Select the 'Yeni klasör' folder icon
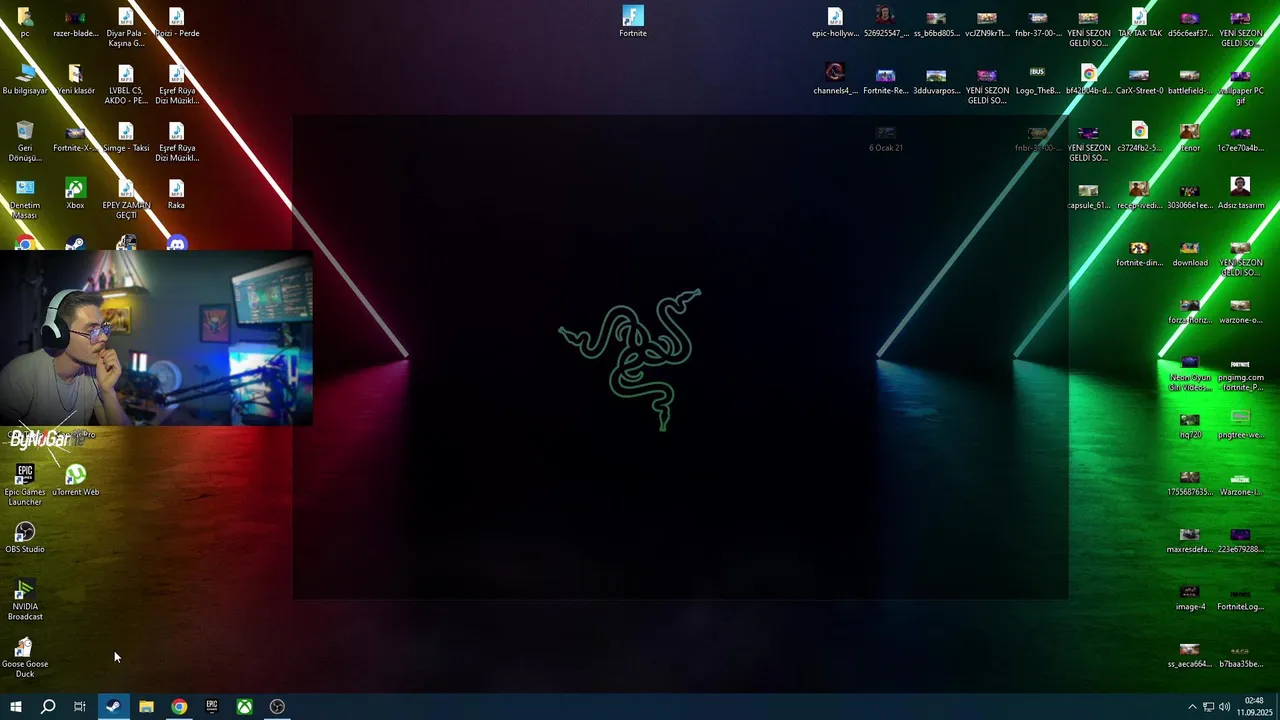The height and width of the screenshot is (720, 1280). [x=75, y=80]
